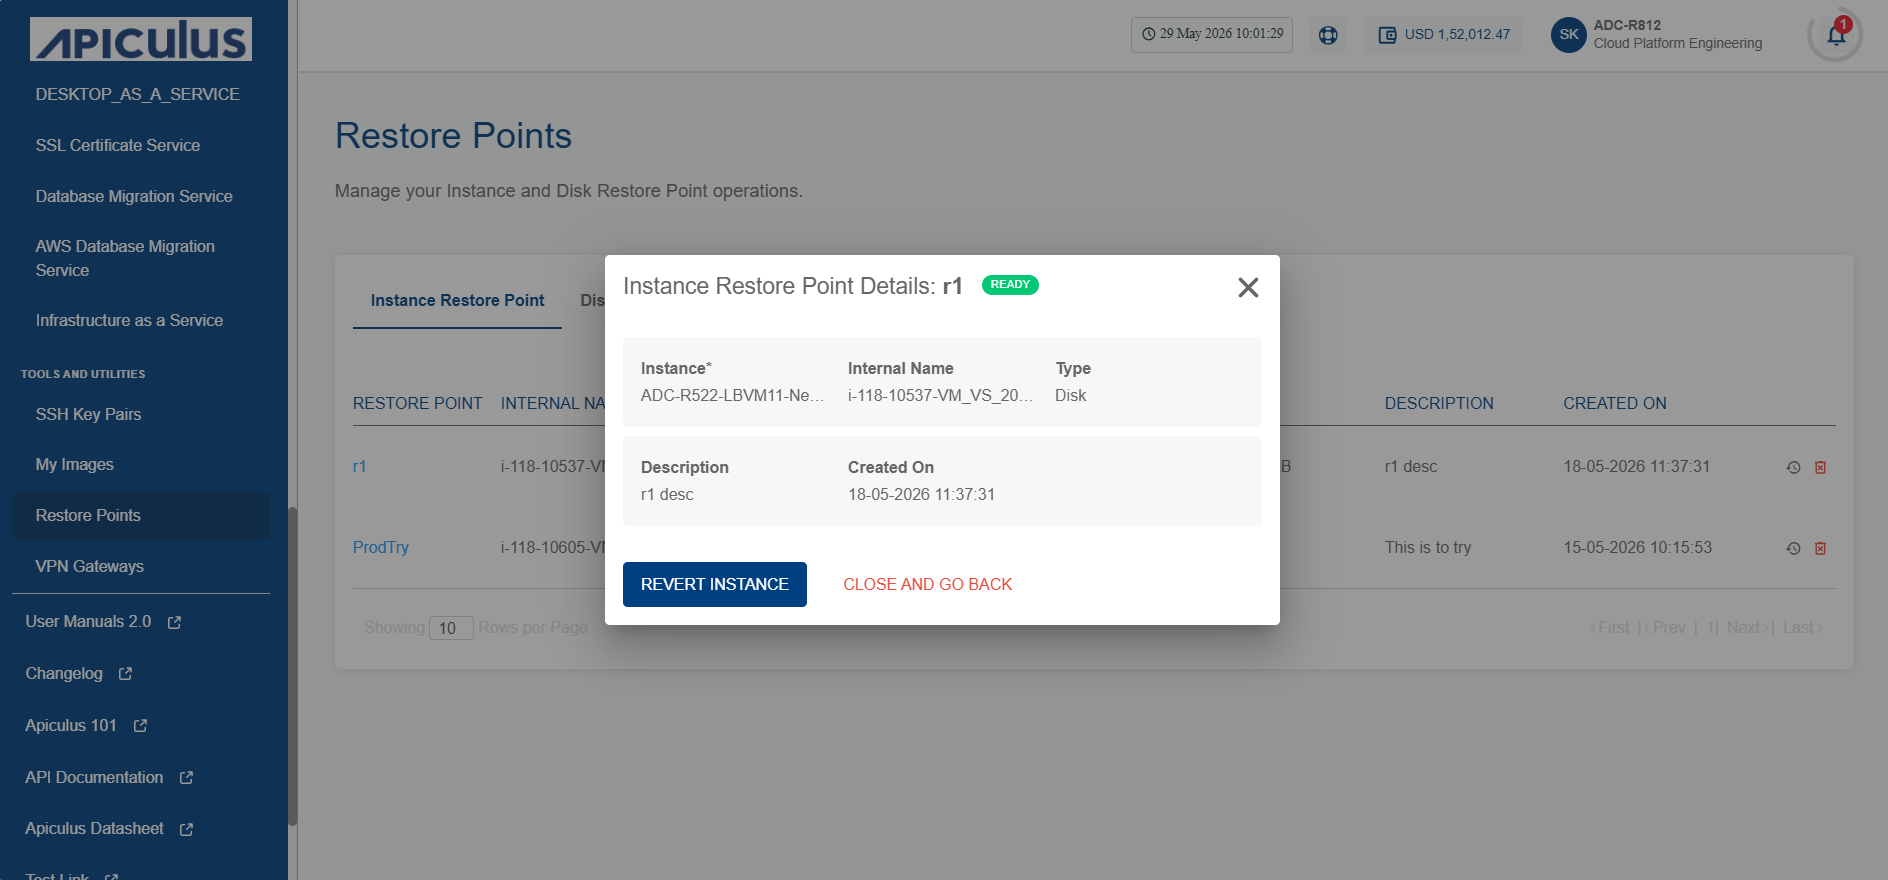This screenshot has height=880, width=1888.
Task: Click the REVERT INSTANCE button
Action: (715, 584)
